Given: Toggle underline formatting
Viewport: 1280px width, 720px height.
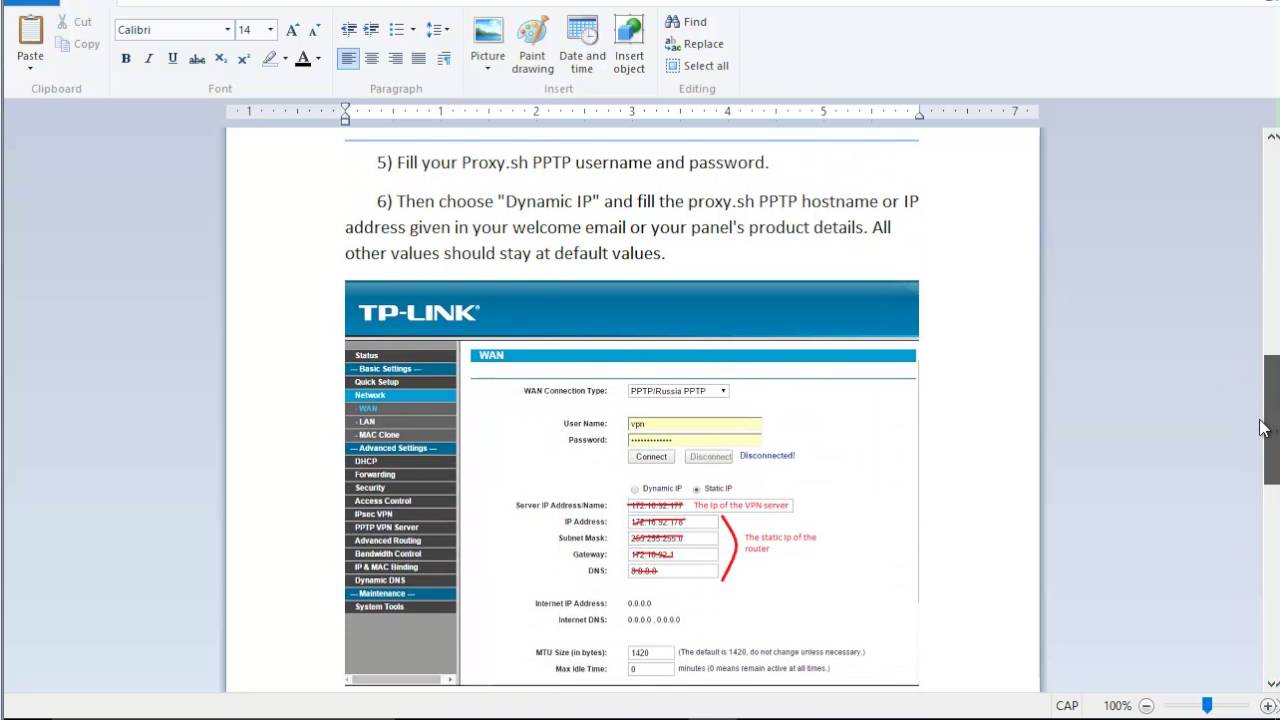Looking at the screenshot, I should coord(172,59).
